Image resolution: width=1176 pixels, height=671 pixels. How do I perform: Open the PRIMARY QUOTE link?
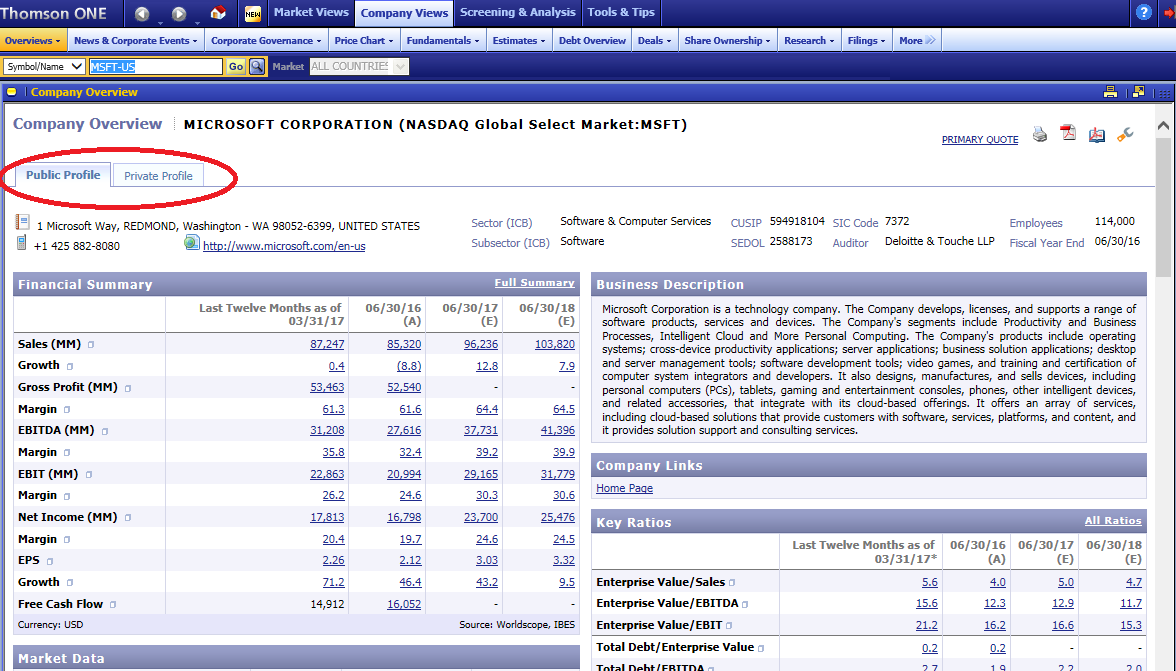[979, 140]
